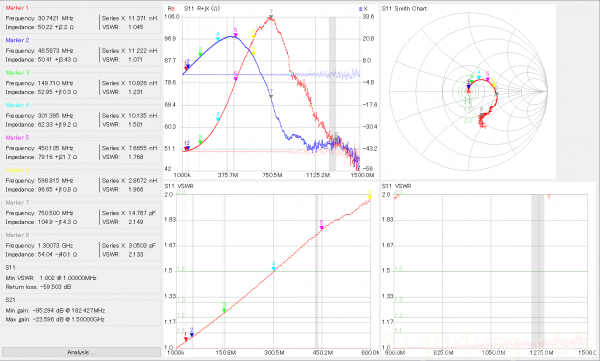The width and height of the screenshot is (600, 361).
Task: Select the yellow Marker 6 heading
Action: click(x=17, y=170)
